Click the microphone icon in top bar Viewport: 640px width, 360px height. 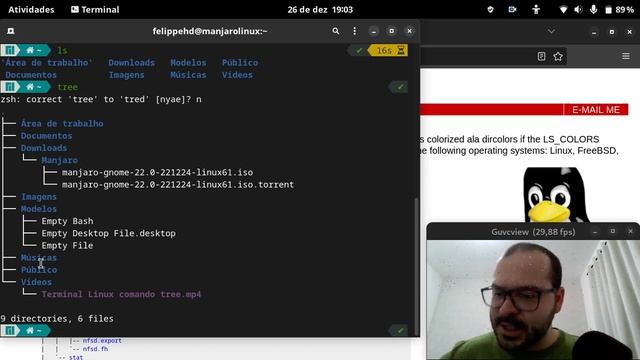click(x=593, y=9)
